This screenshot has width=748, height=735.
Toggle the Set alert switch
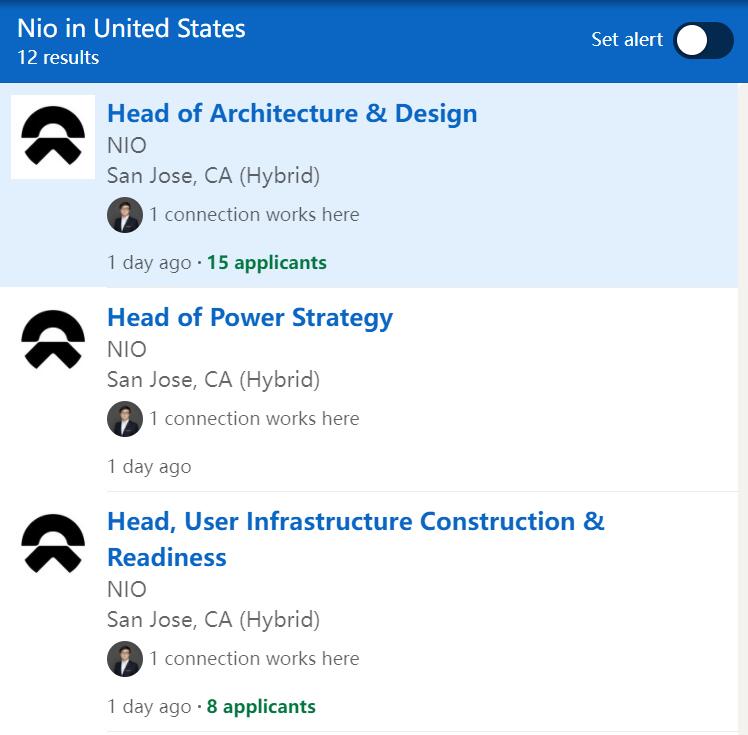[703, 41]
